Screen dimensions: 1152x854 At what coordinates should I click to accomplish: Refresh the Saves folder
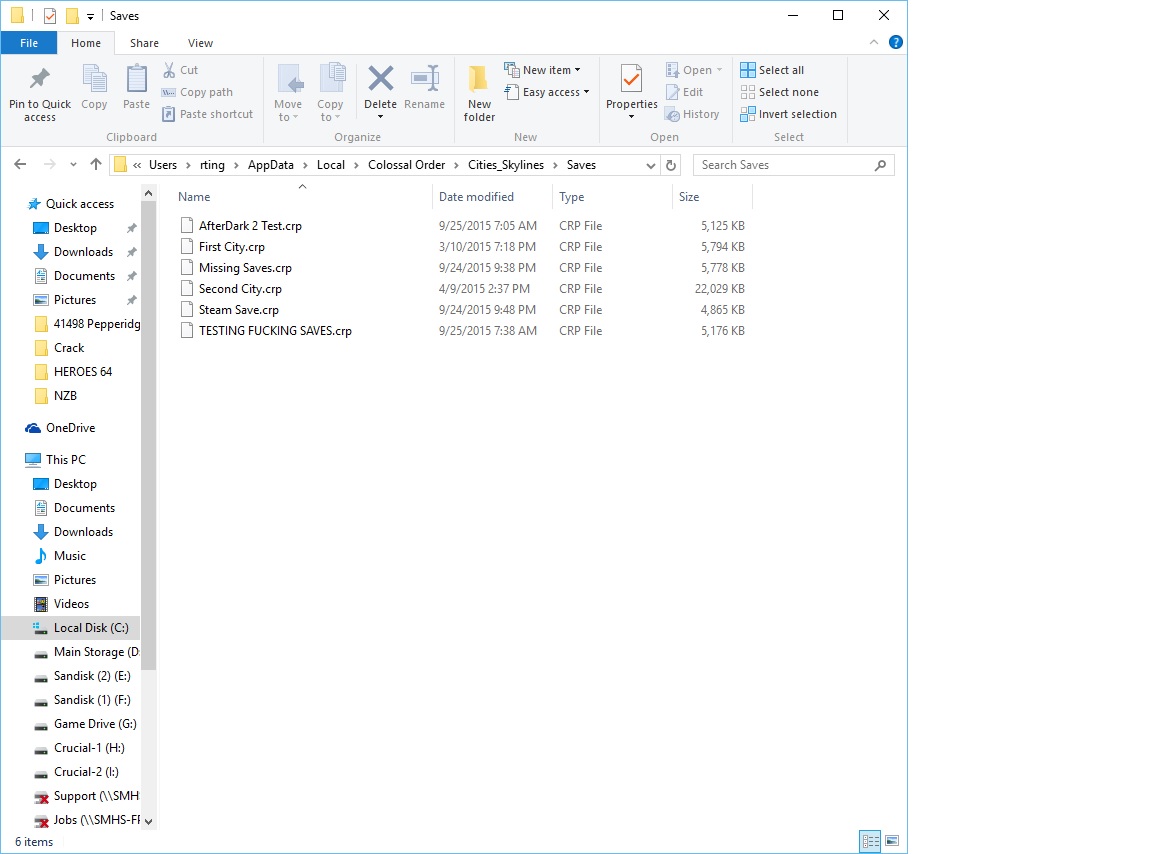[x=669, y=164]
